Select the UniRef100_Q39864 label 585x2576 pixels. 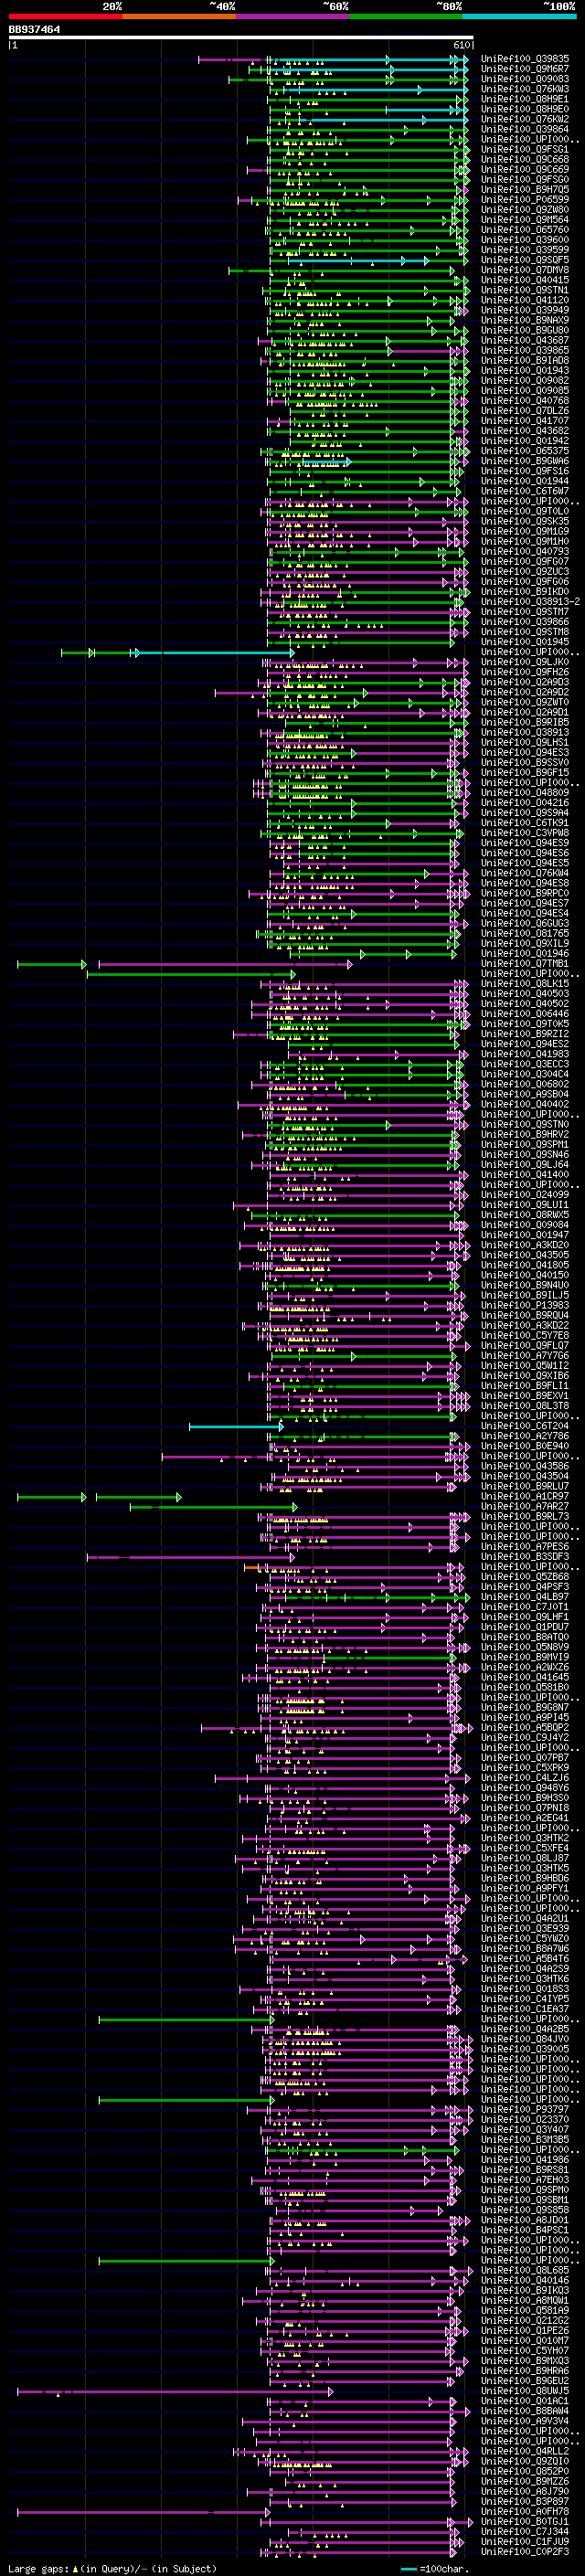point(525,129)
